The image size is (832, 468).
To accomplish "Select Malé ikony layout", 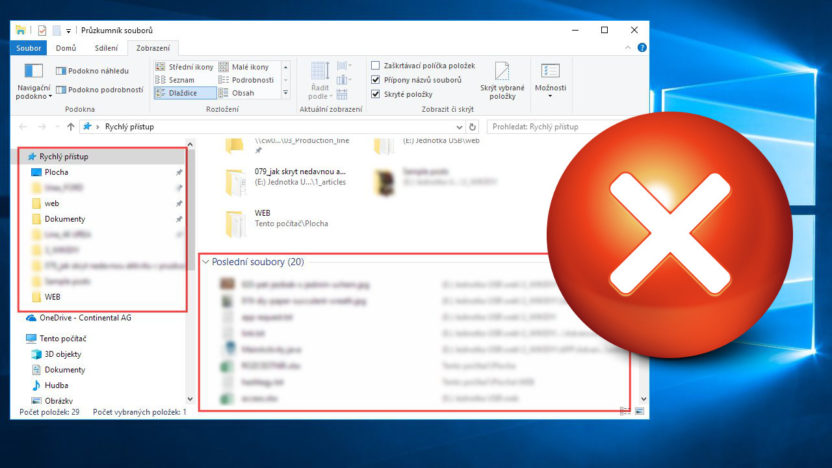I will pyautogui.click(x=245, y=67).
